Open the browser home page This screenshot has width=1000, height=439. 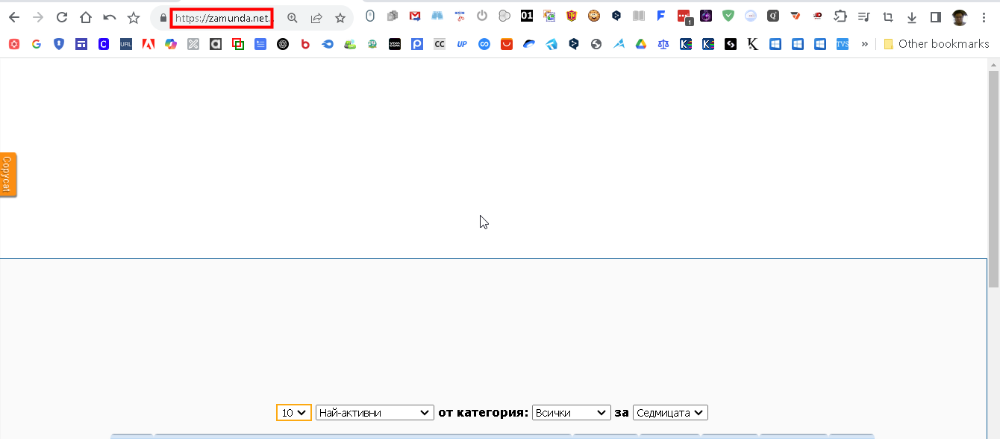pos(85,18)
